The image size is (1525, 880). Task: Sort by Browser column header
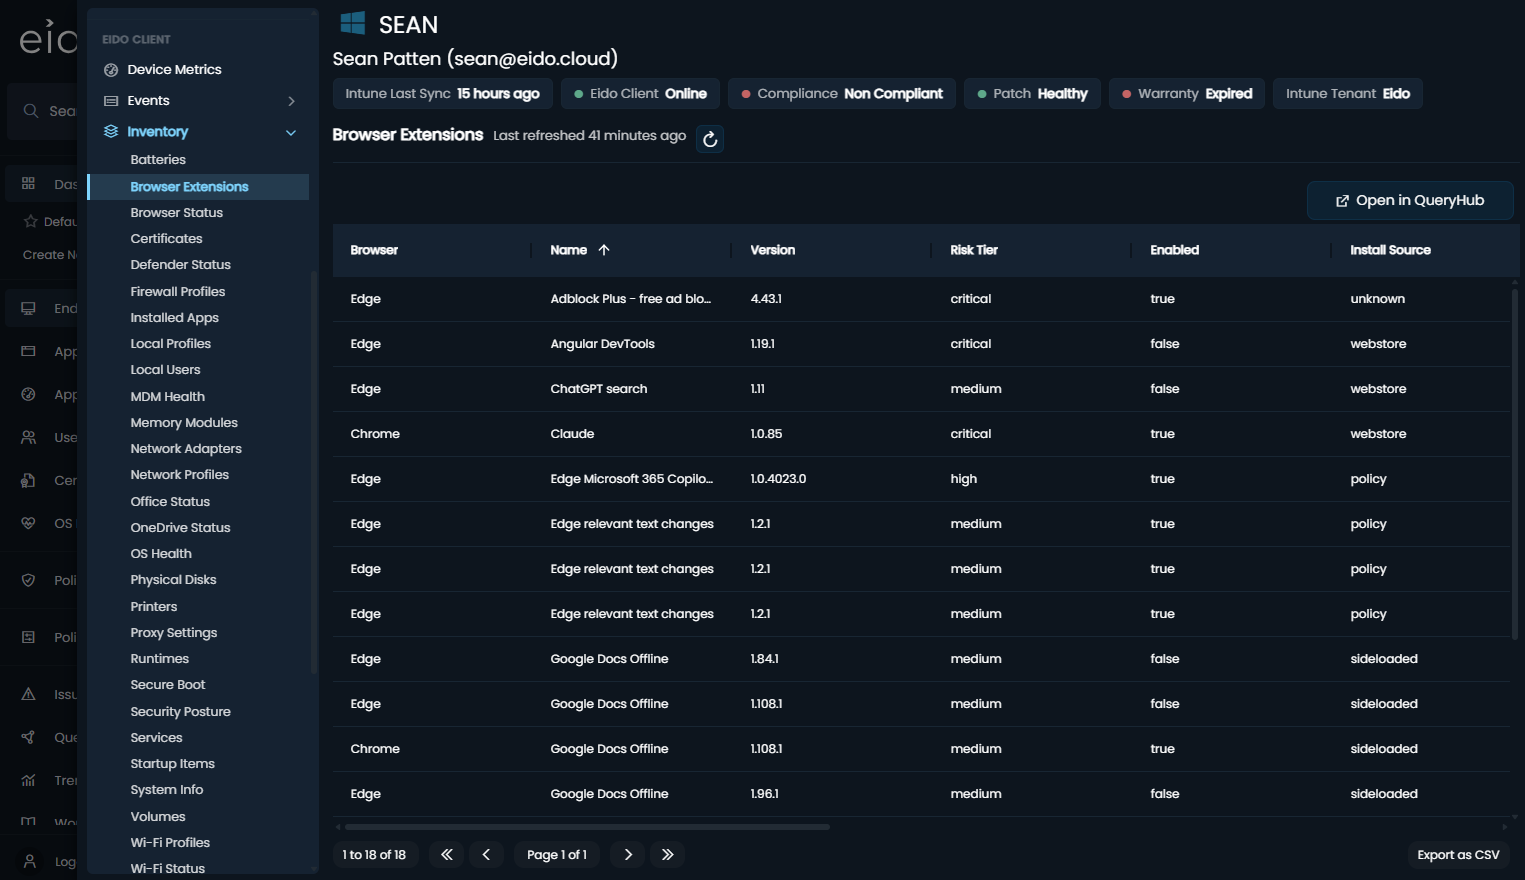click(x=374, y=250)
